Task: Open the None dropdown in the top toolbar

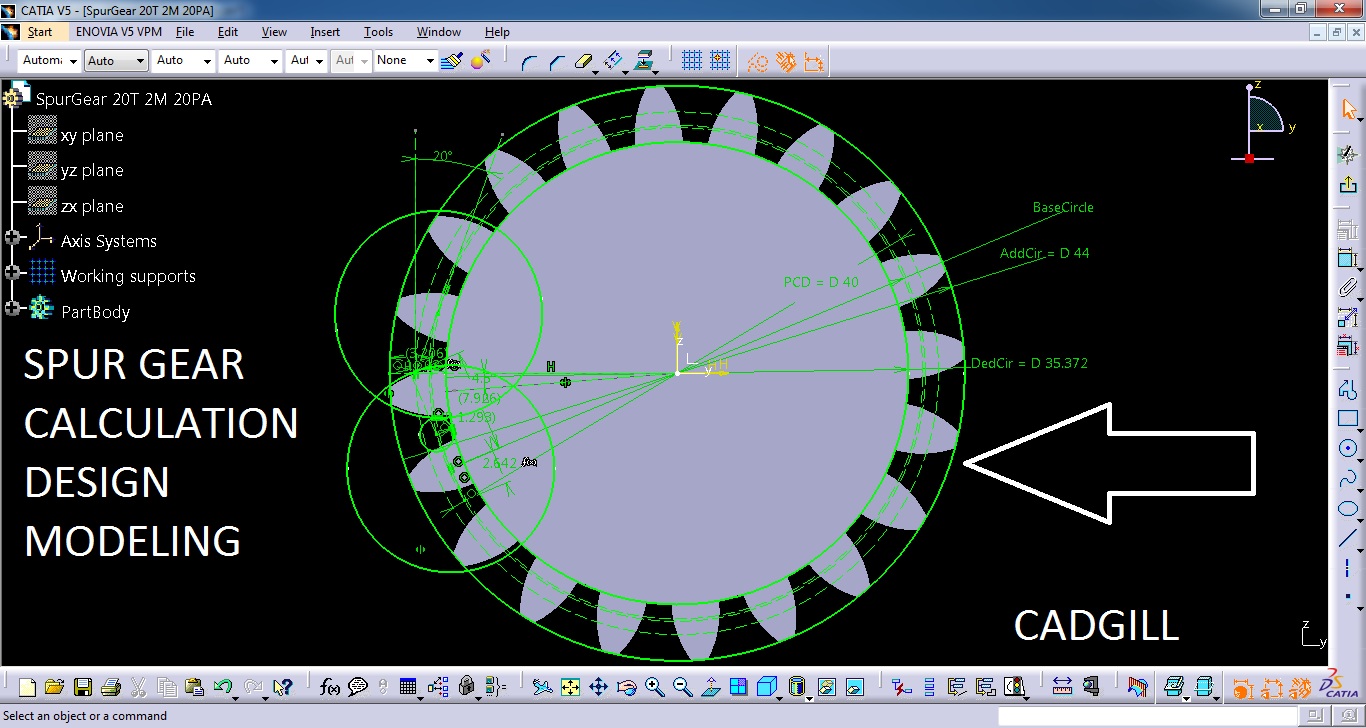Action: 405,60
